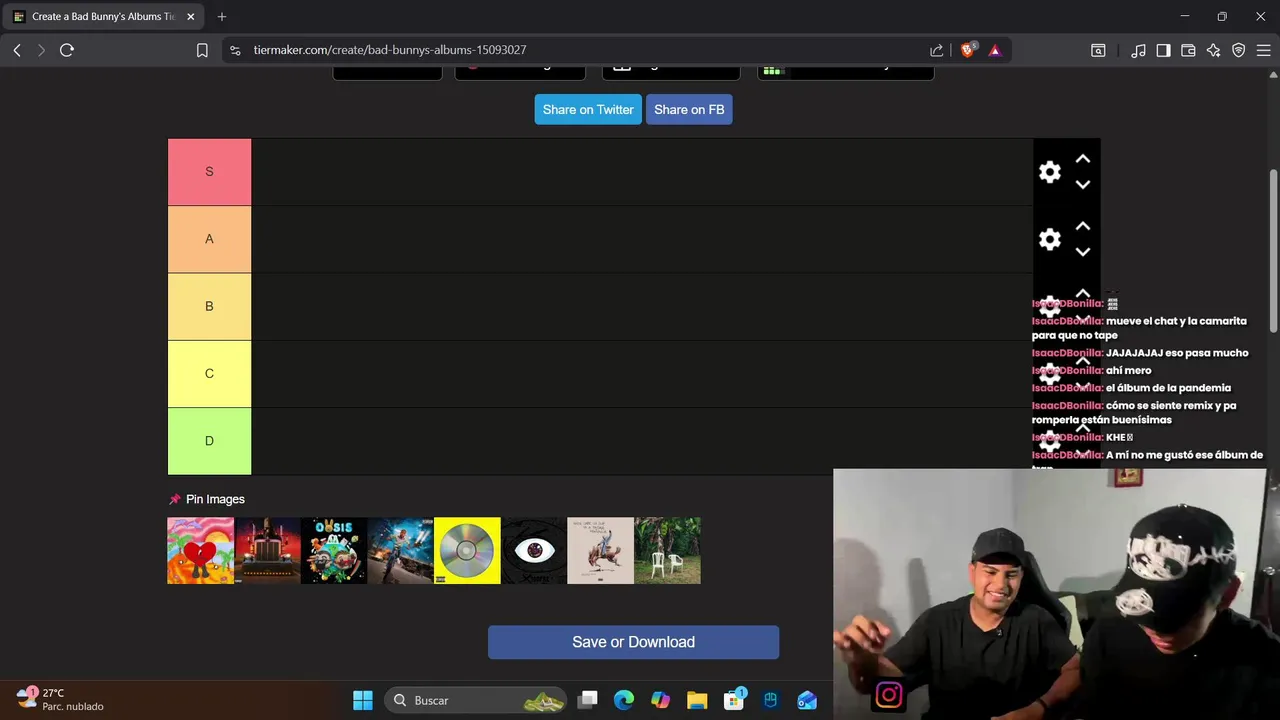Open a new browser tab
Image resolution: width=1280 pixels, height=720 pixels.
(222, 17)
